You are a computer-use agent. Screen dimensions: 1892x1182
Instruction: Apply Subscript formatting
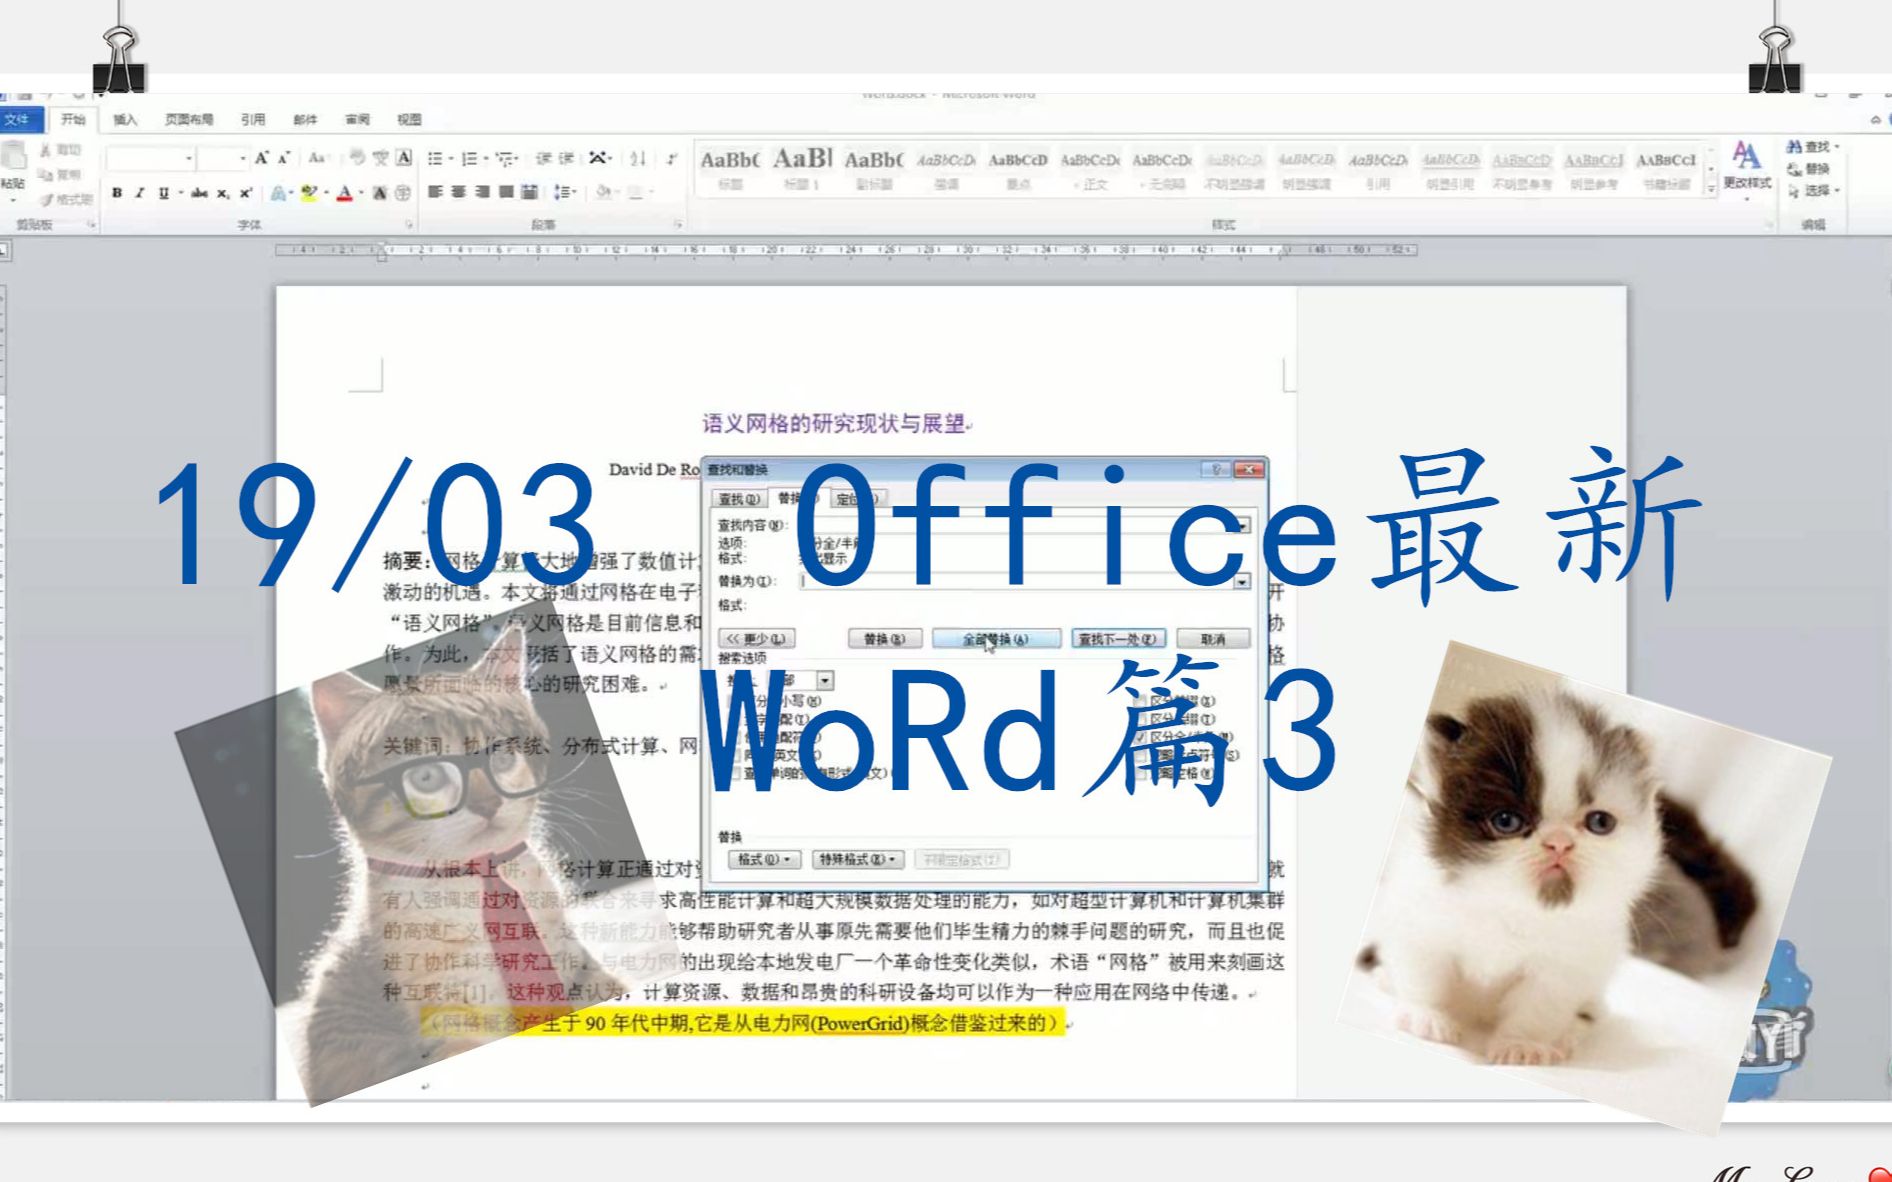(x=222, y=192)
